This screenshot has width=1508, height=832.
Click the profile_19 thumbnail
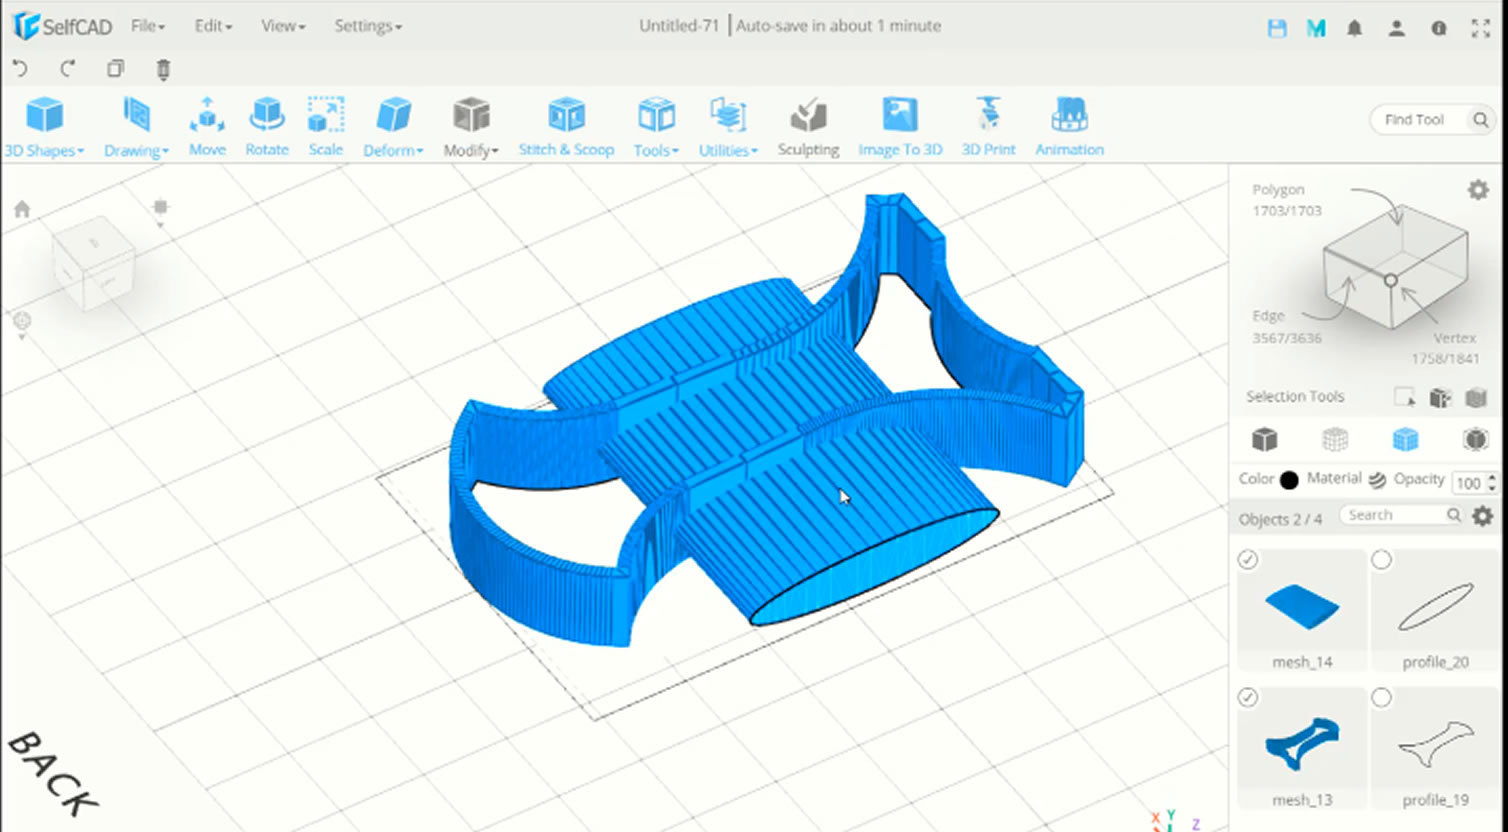tap(1435, 745)
